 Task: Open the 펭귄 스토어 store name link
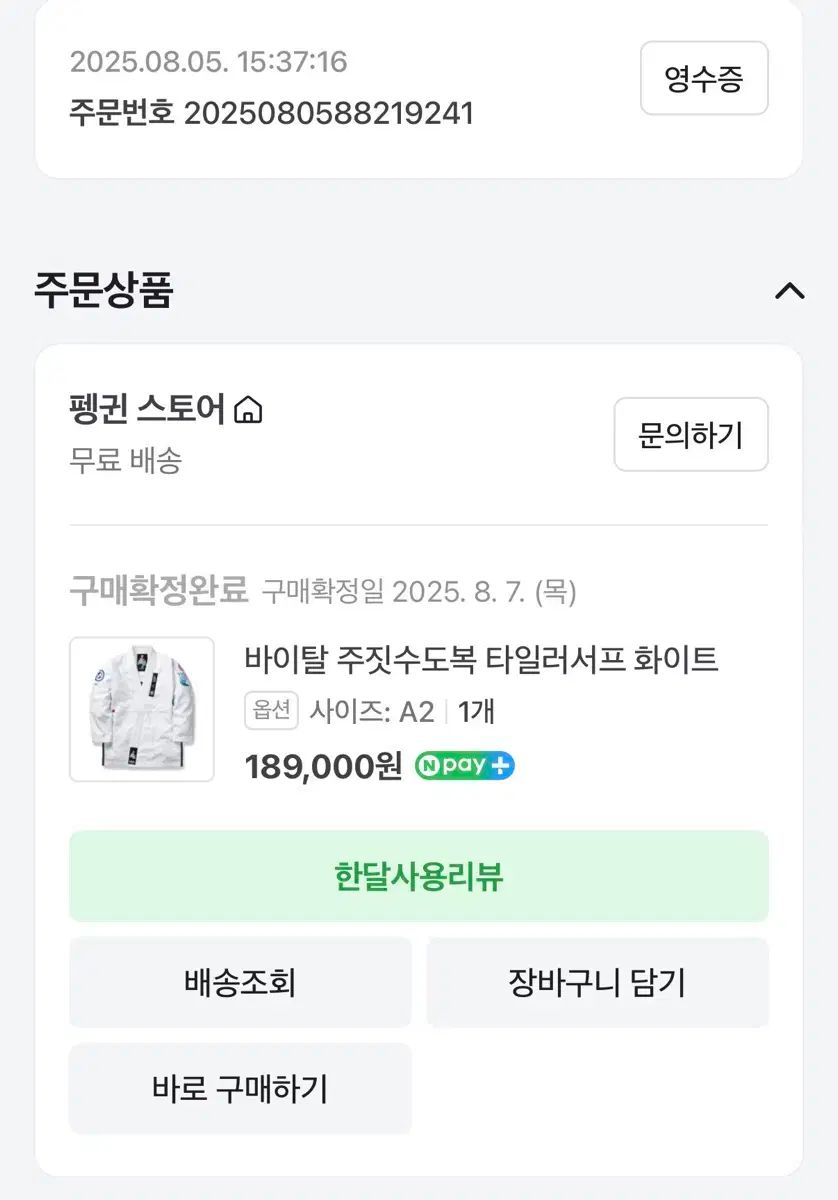pyautogui.click(x=148, y=410)
